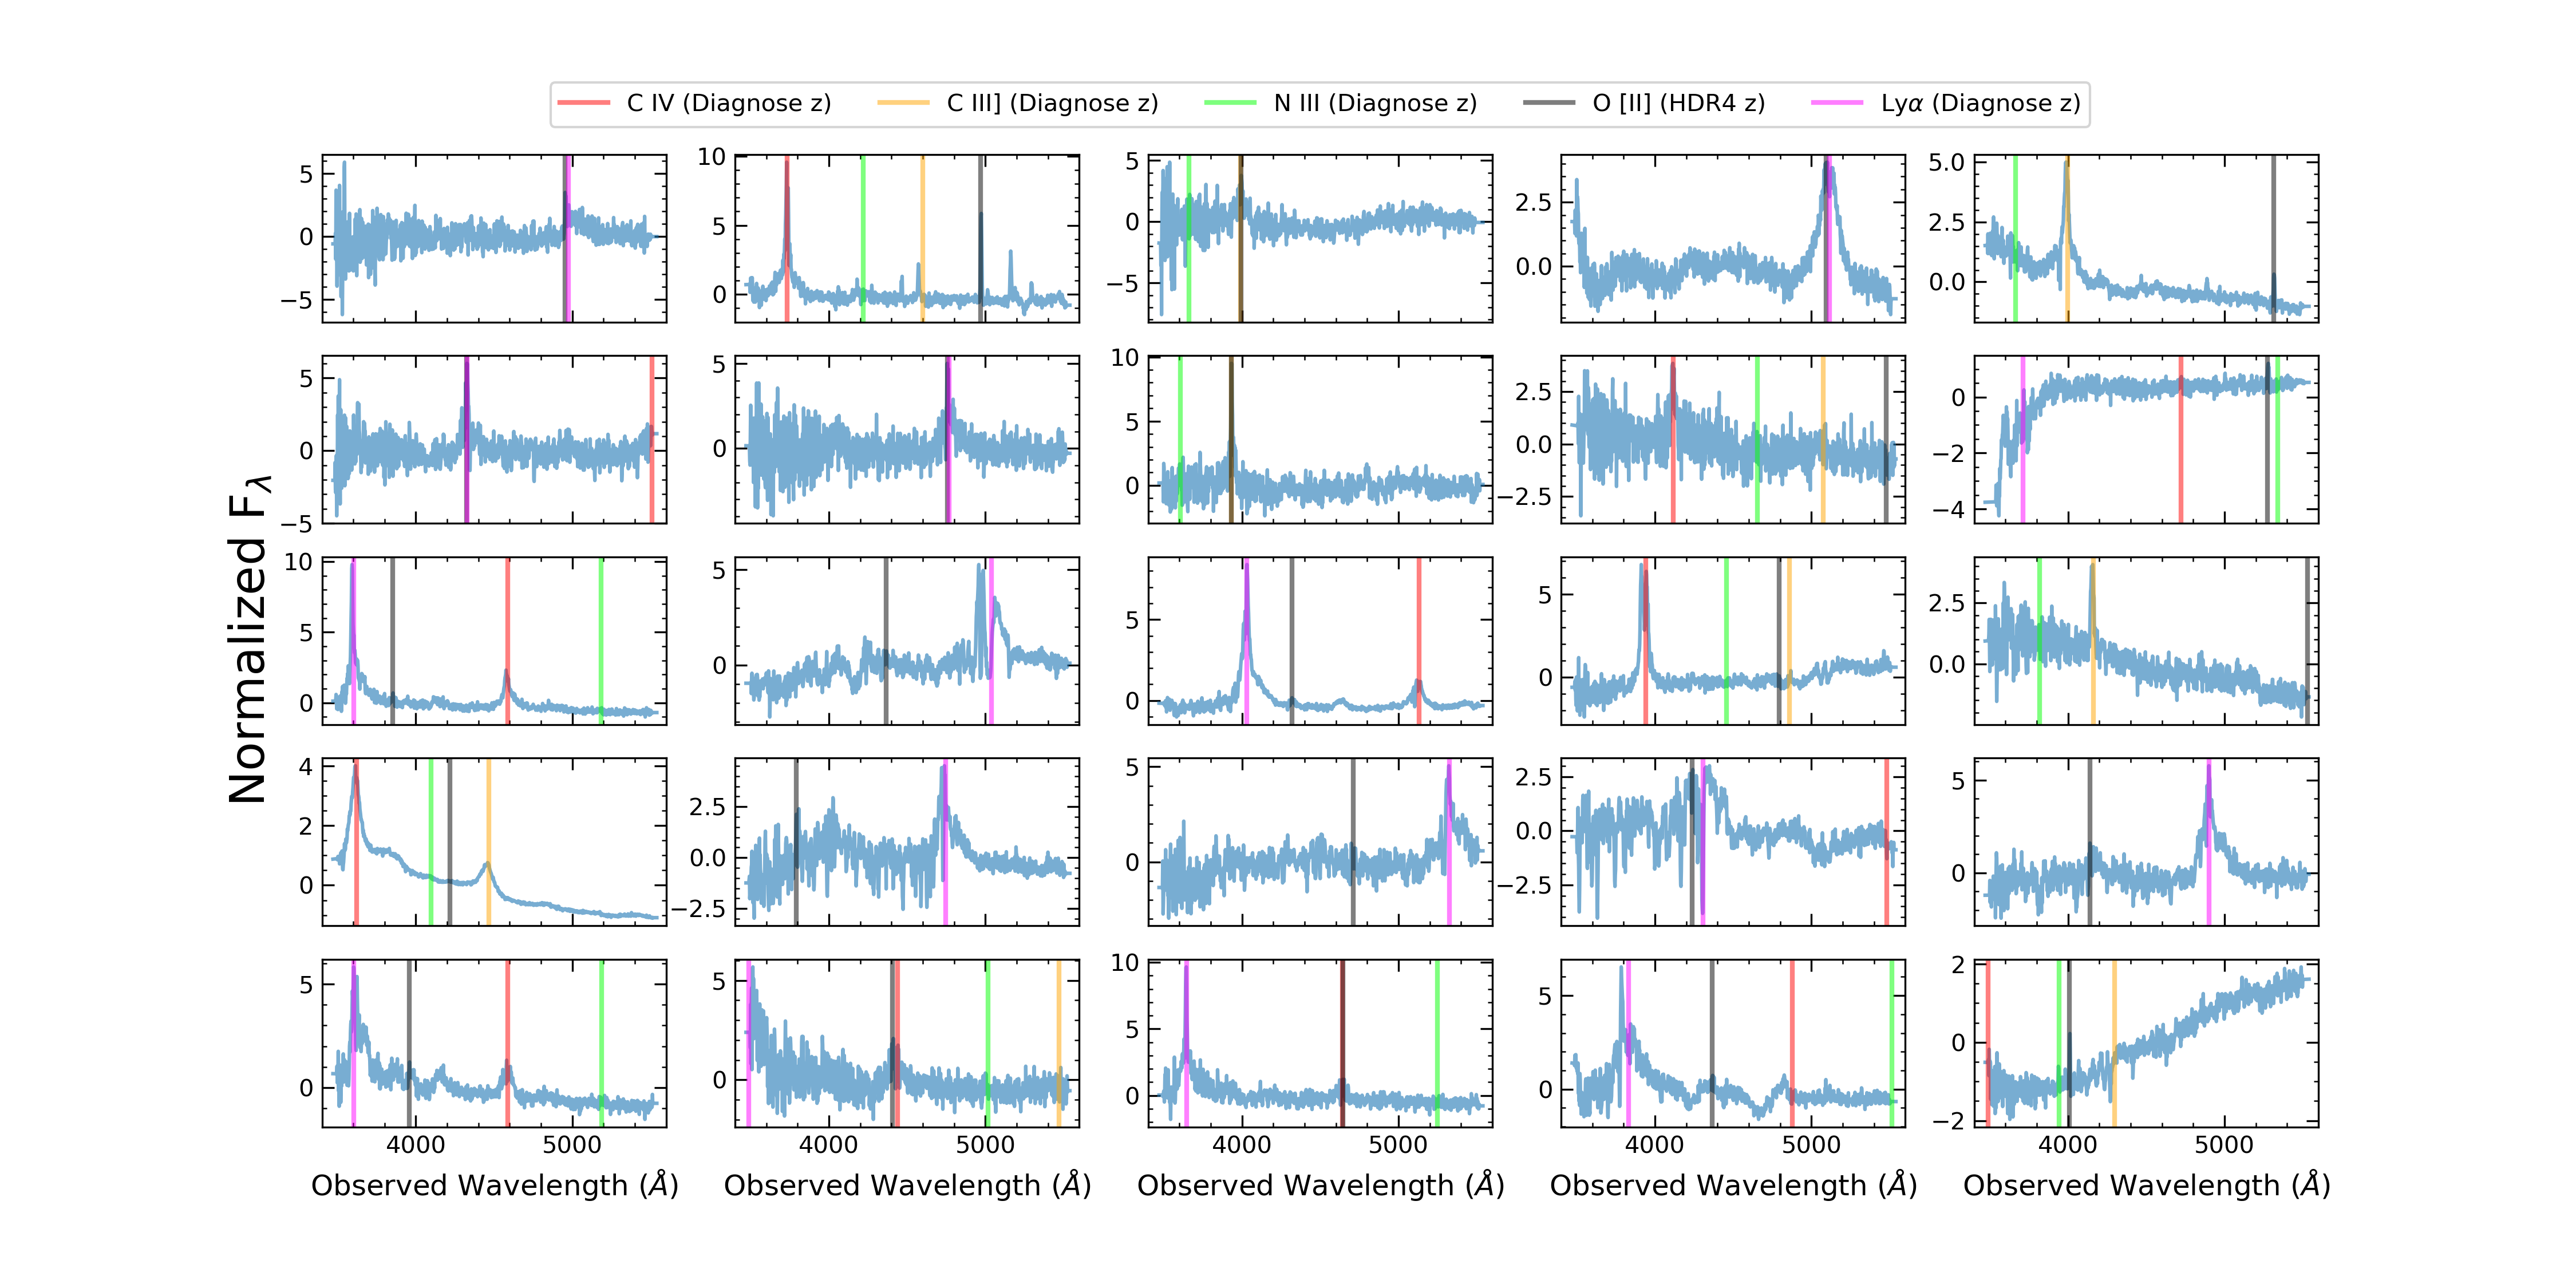The height and width of the screenshot is (1288, 2576).
Task: Click the '10' y-tick of the top-row second panel
Action: click(x=712, y=157)
